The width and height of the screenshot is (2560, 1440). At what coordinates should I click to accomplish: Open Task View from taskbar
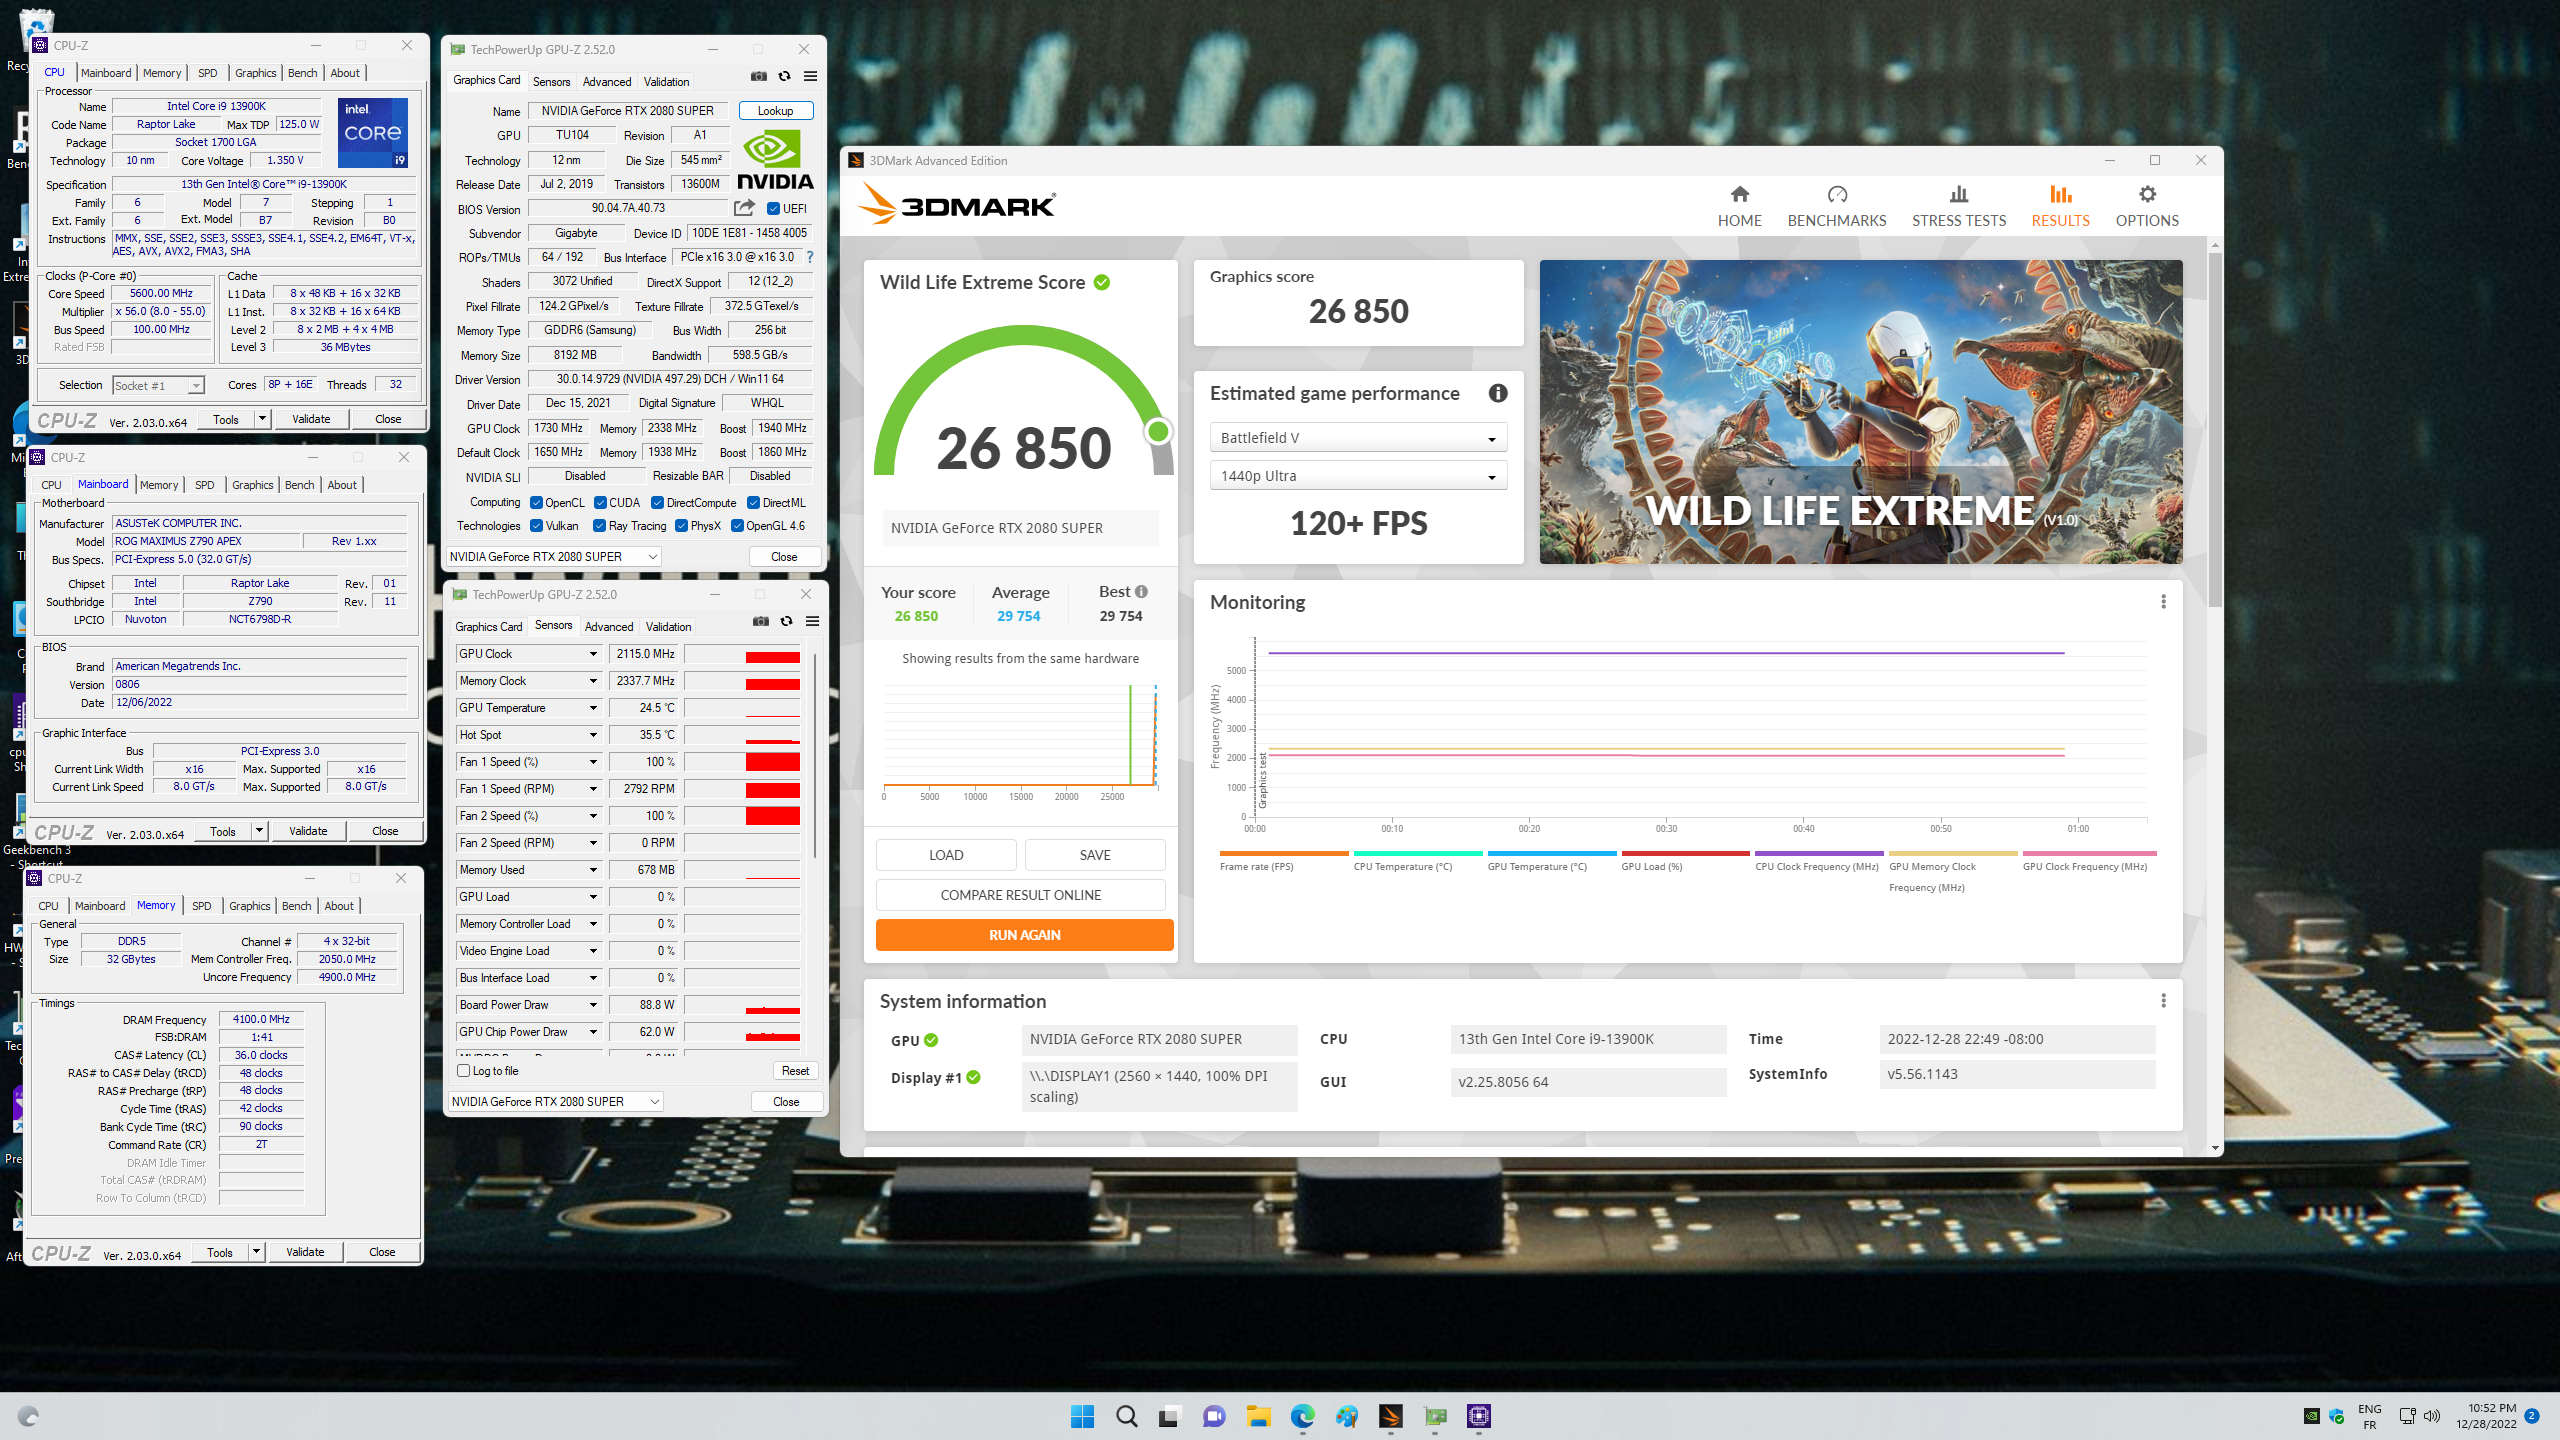coord(1169,1416)
